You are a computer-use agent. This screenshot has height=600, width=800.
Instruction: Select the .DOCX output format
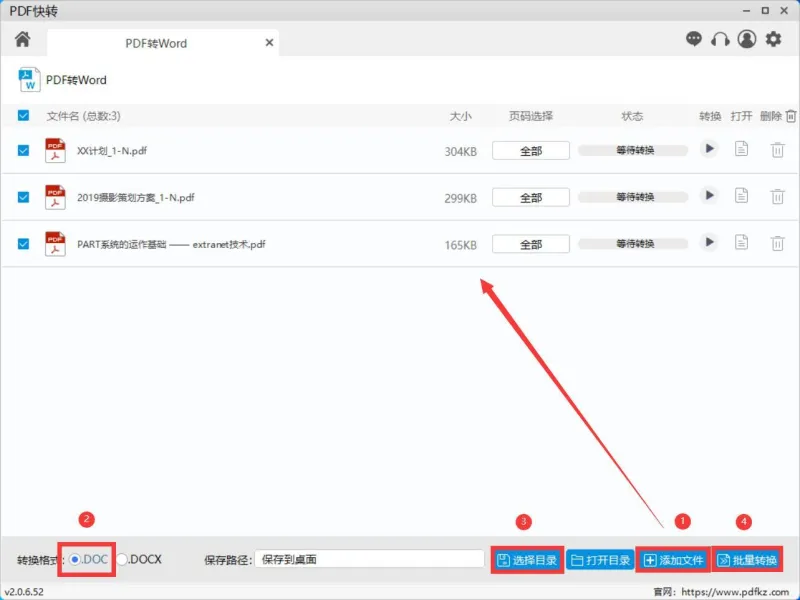(x=121, y=559)
